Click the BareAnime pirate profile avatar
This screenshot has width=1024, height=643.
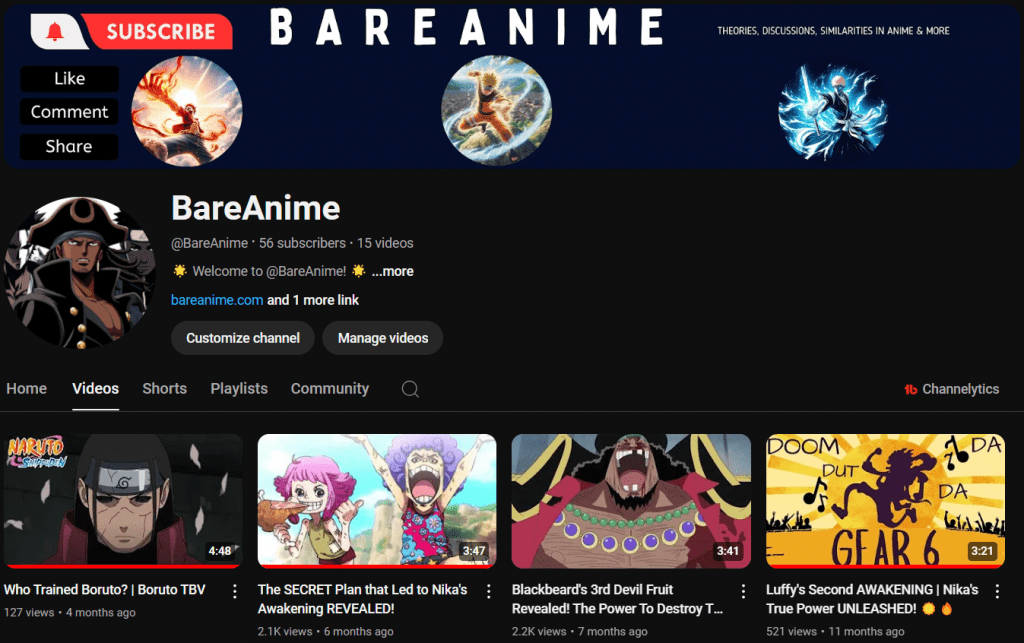tap(80, 272)
